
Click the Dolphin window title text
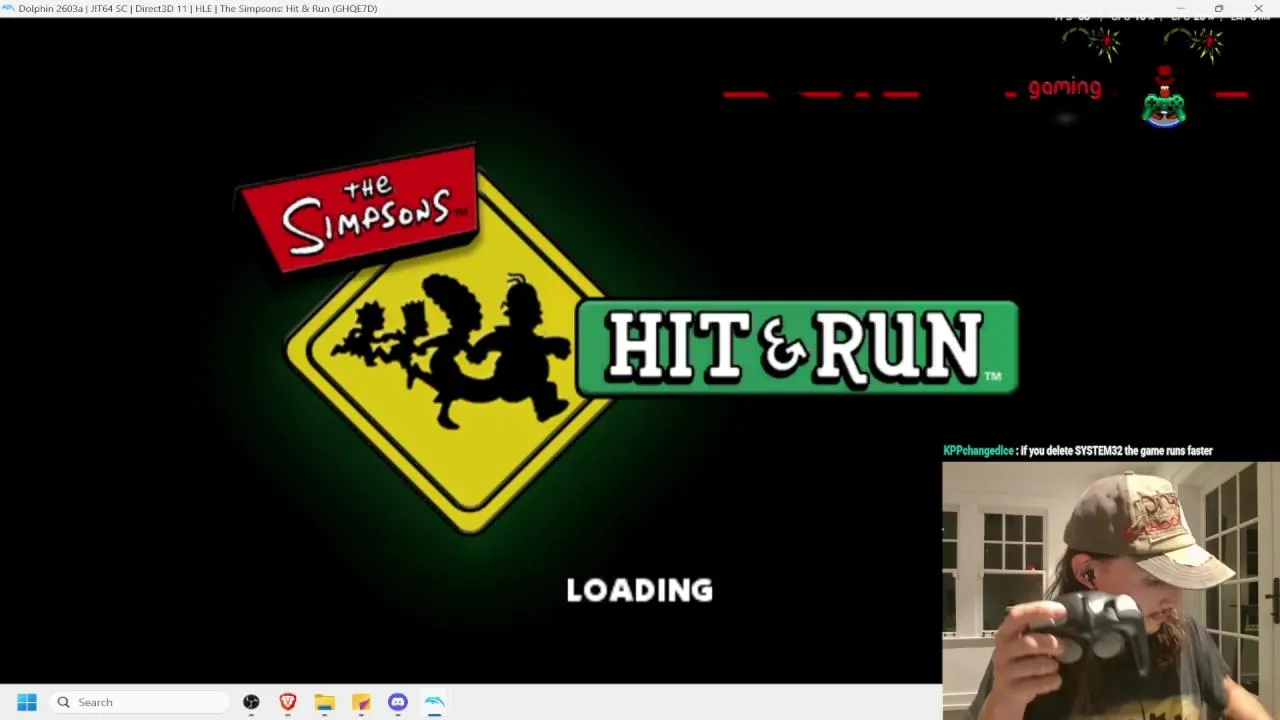[198, 9]
